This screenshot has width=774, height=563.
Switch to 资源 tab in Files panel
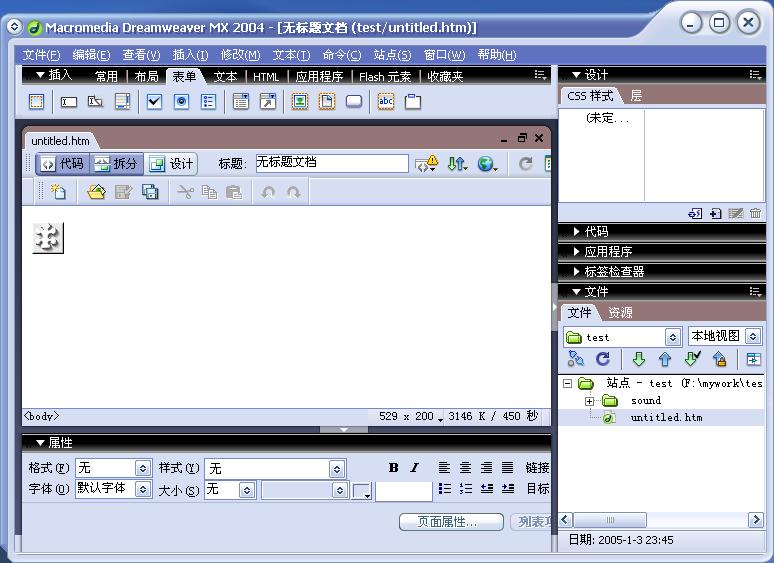[620, 313]
